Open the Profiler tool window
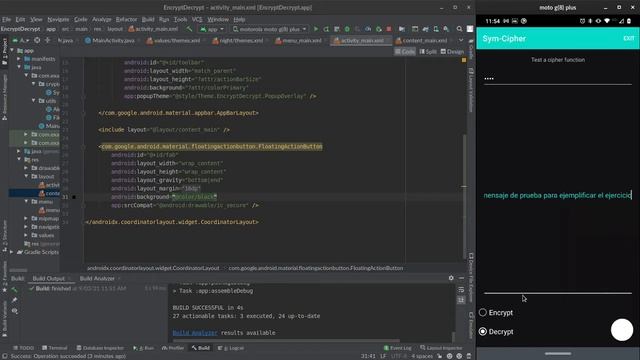The width and height of the screenshot is (640, 360). click(173, 348)
